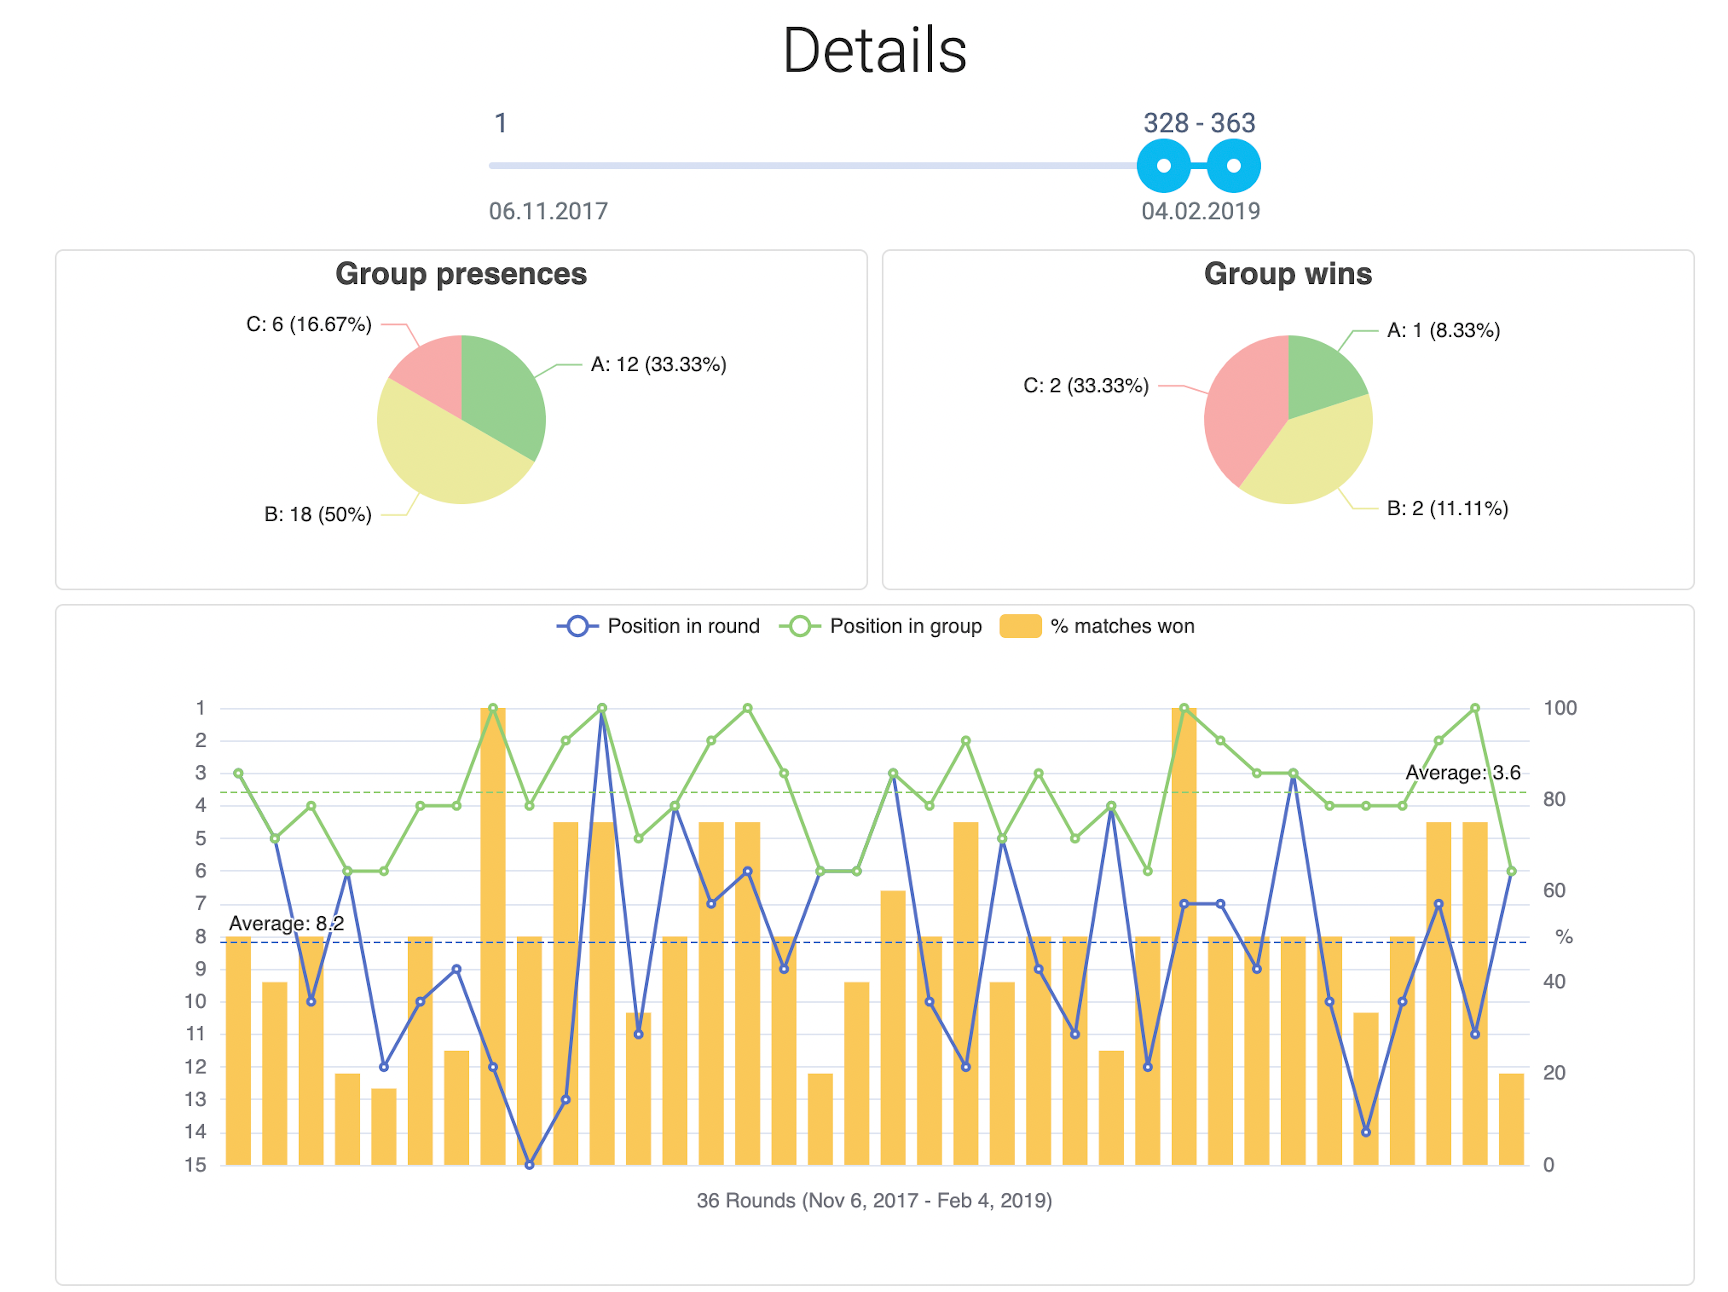Screen dimensions: 1728x1292
Task: Toggle the 'Position in round' legend series
Action: click(683, 626)
